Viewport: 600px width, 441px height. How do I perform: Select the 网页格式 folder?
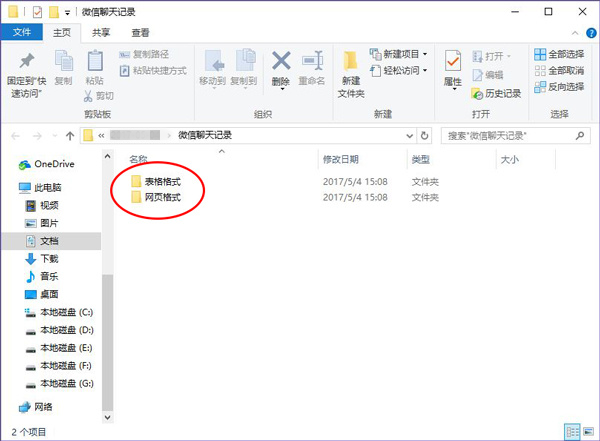156,197
